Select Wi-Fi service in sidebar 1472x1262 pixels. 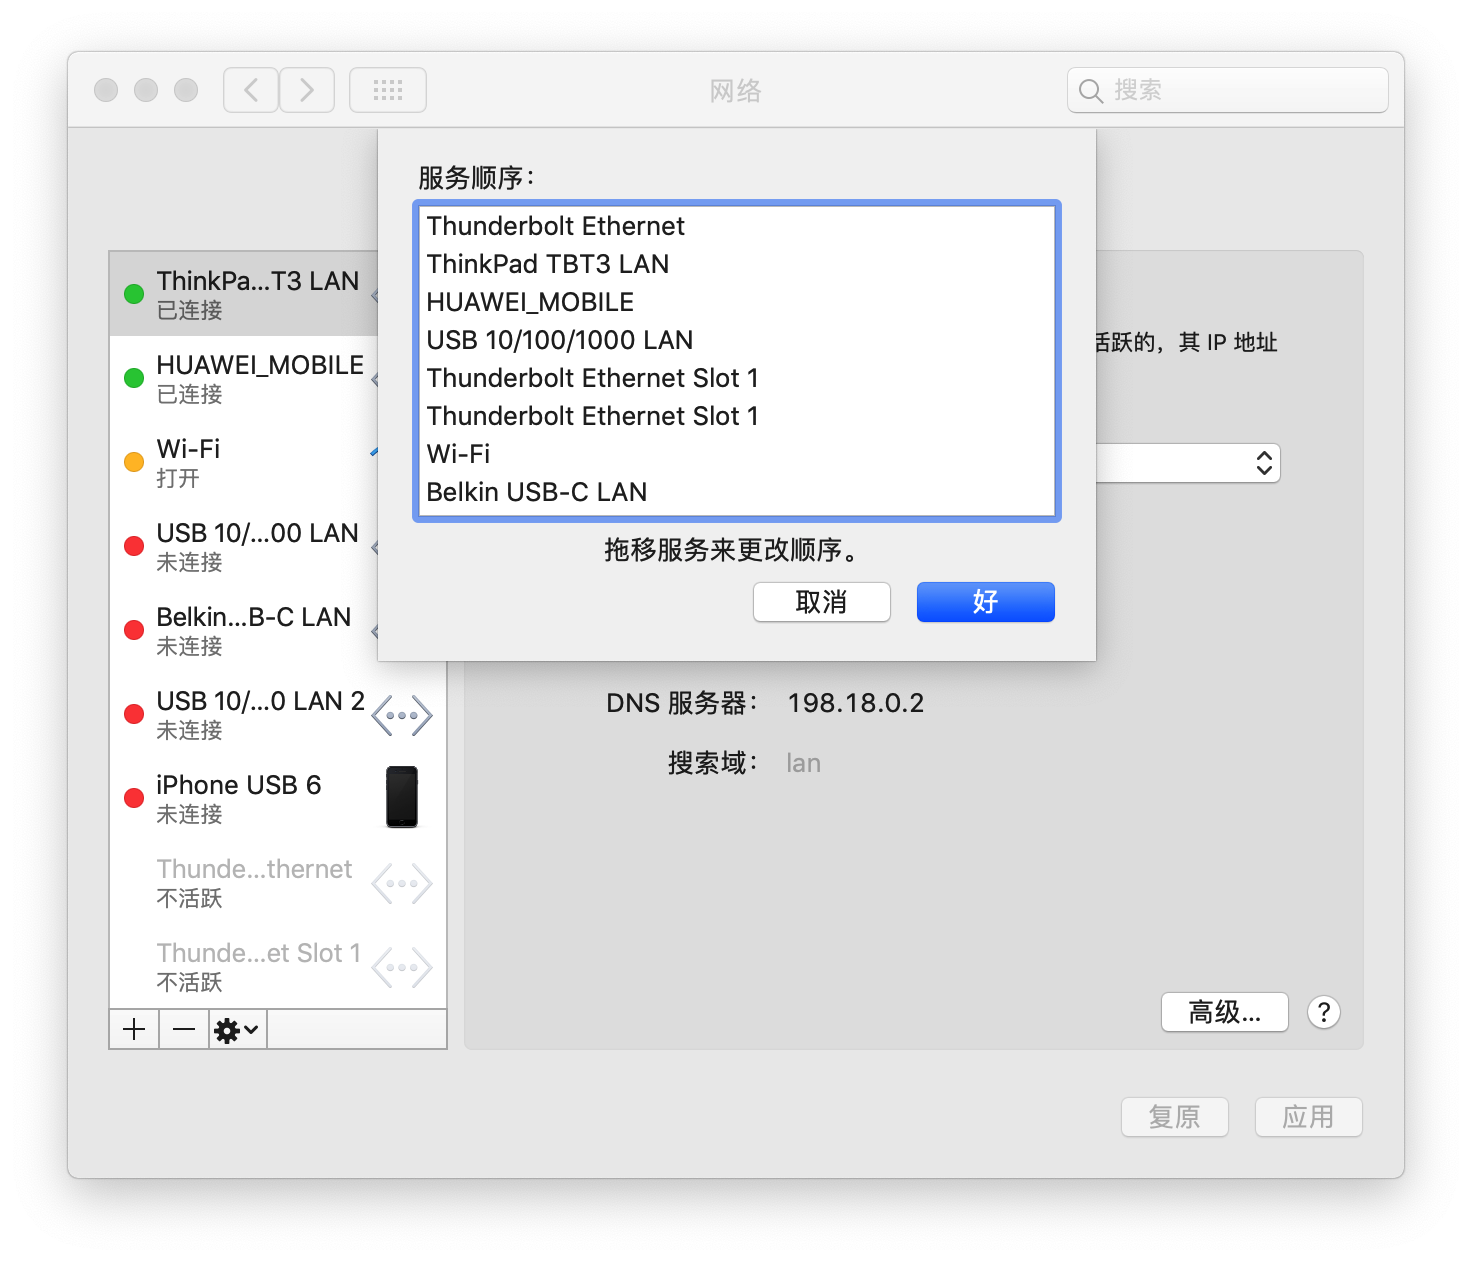point(244,462)
